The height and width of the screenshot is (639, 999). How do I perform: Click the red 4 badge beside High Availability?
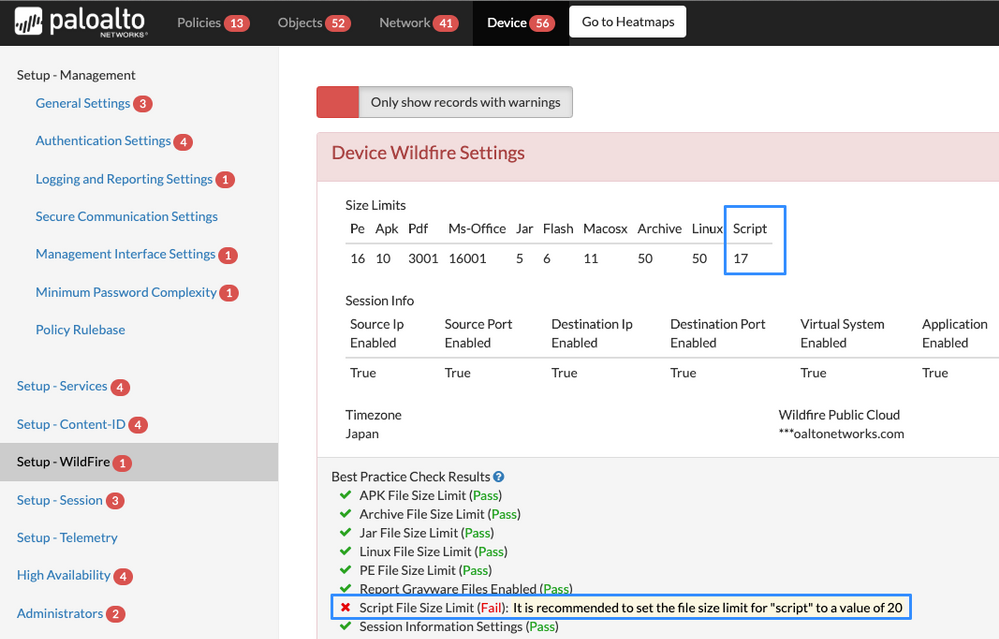tap(123, 576)
